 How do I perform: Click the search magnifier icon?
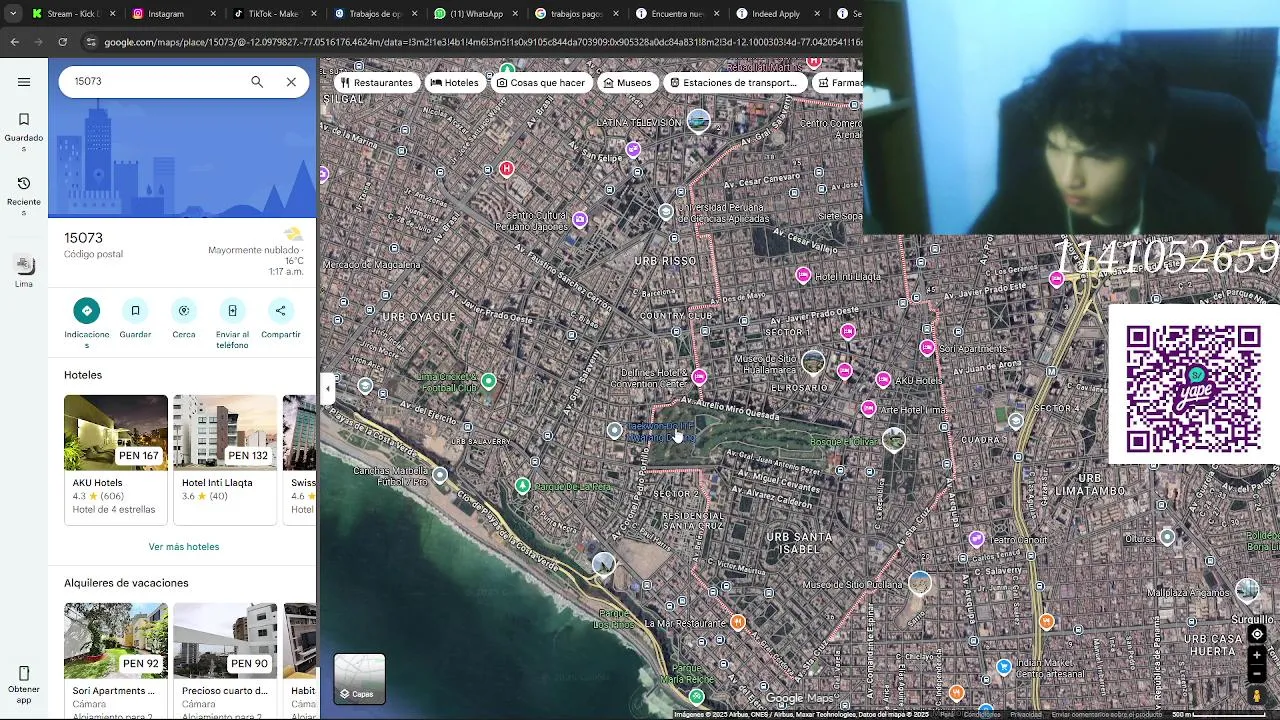click(x=257, y=82)
